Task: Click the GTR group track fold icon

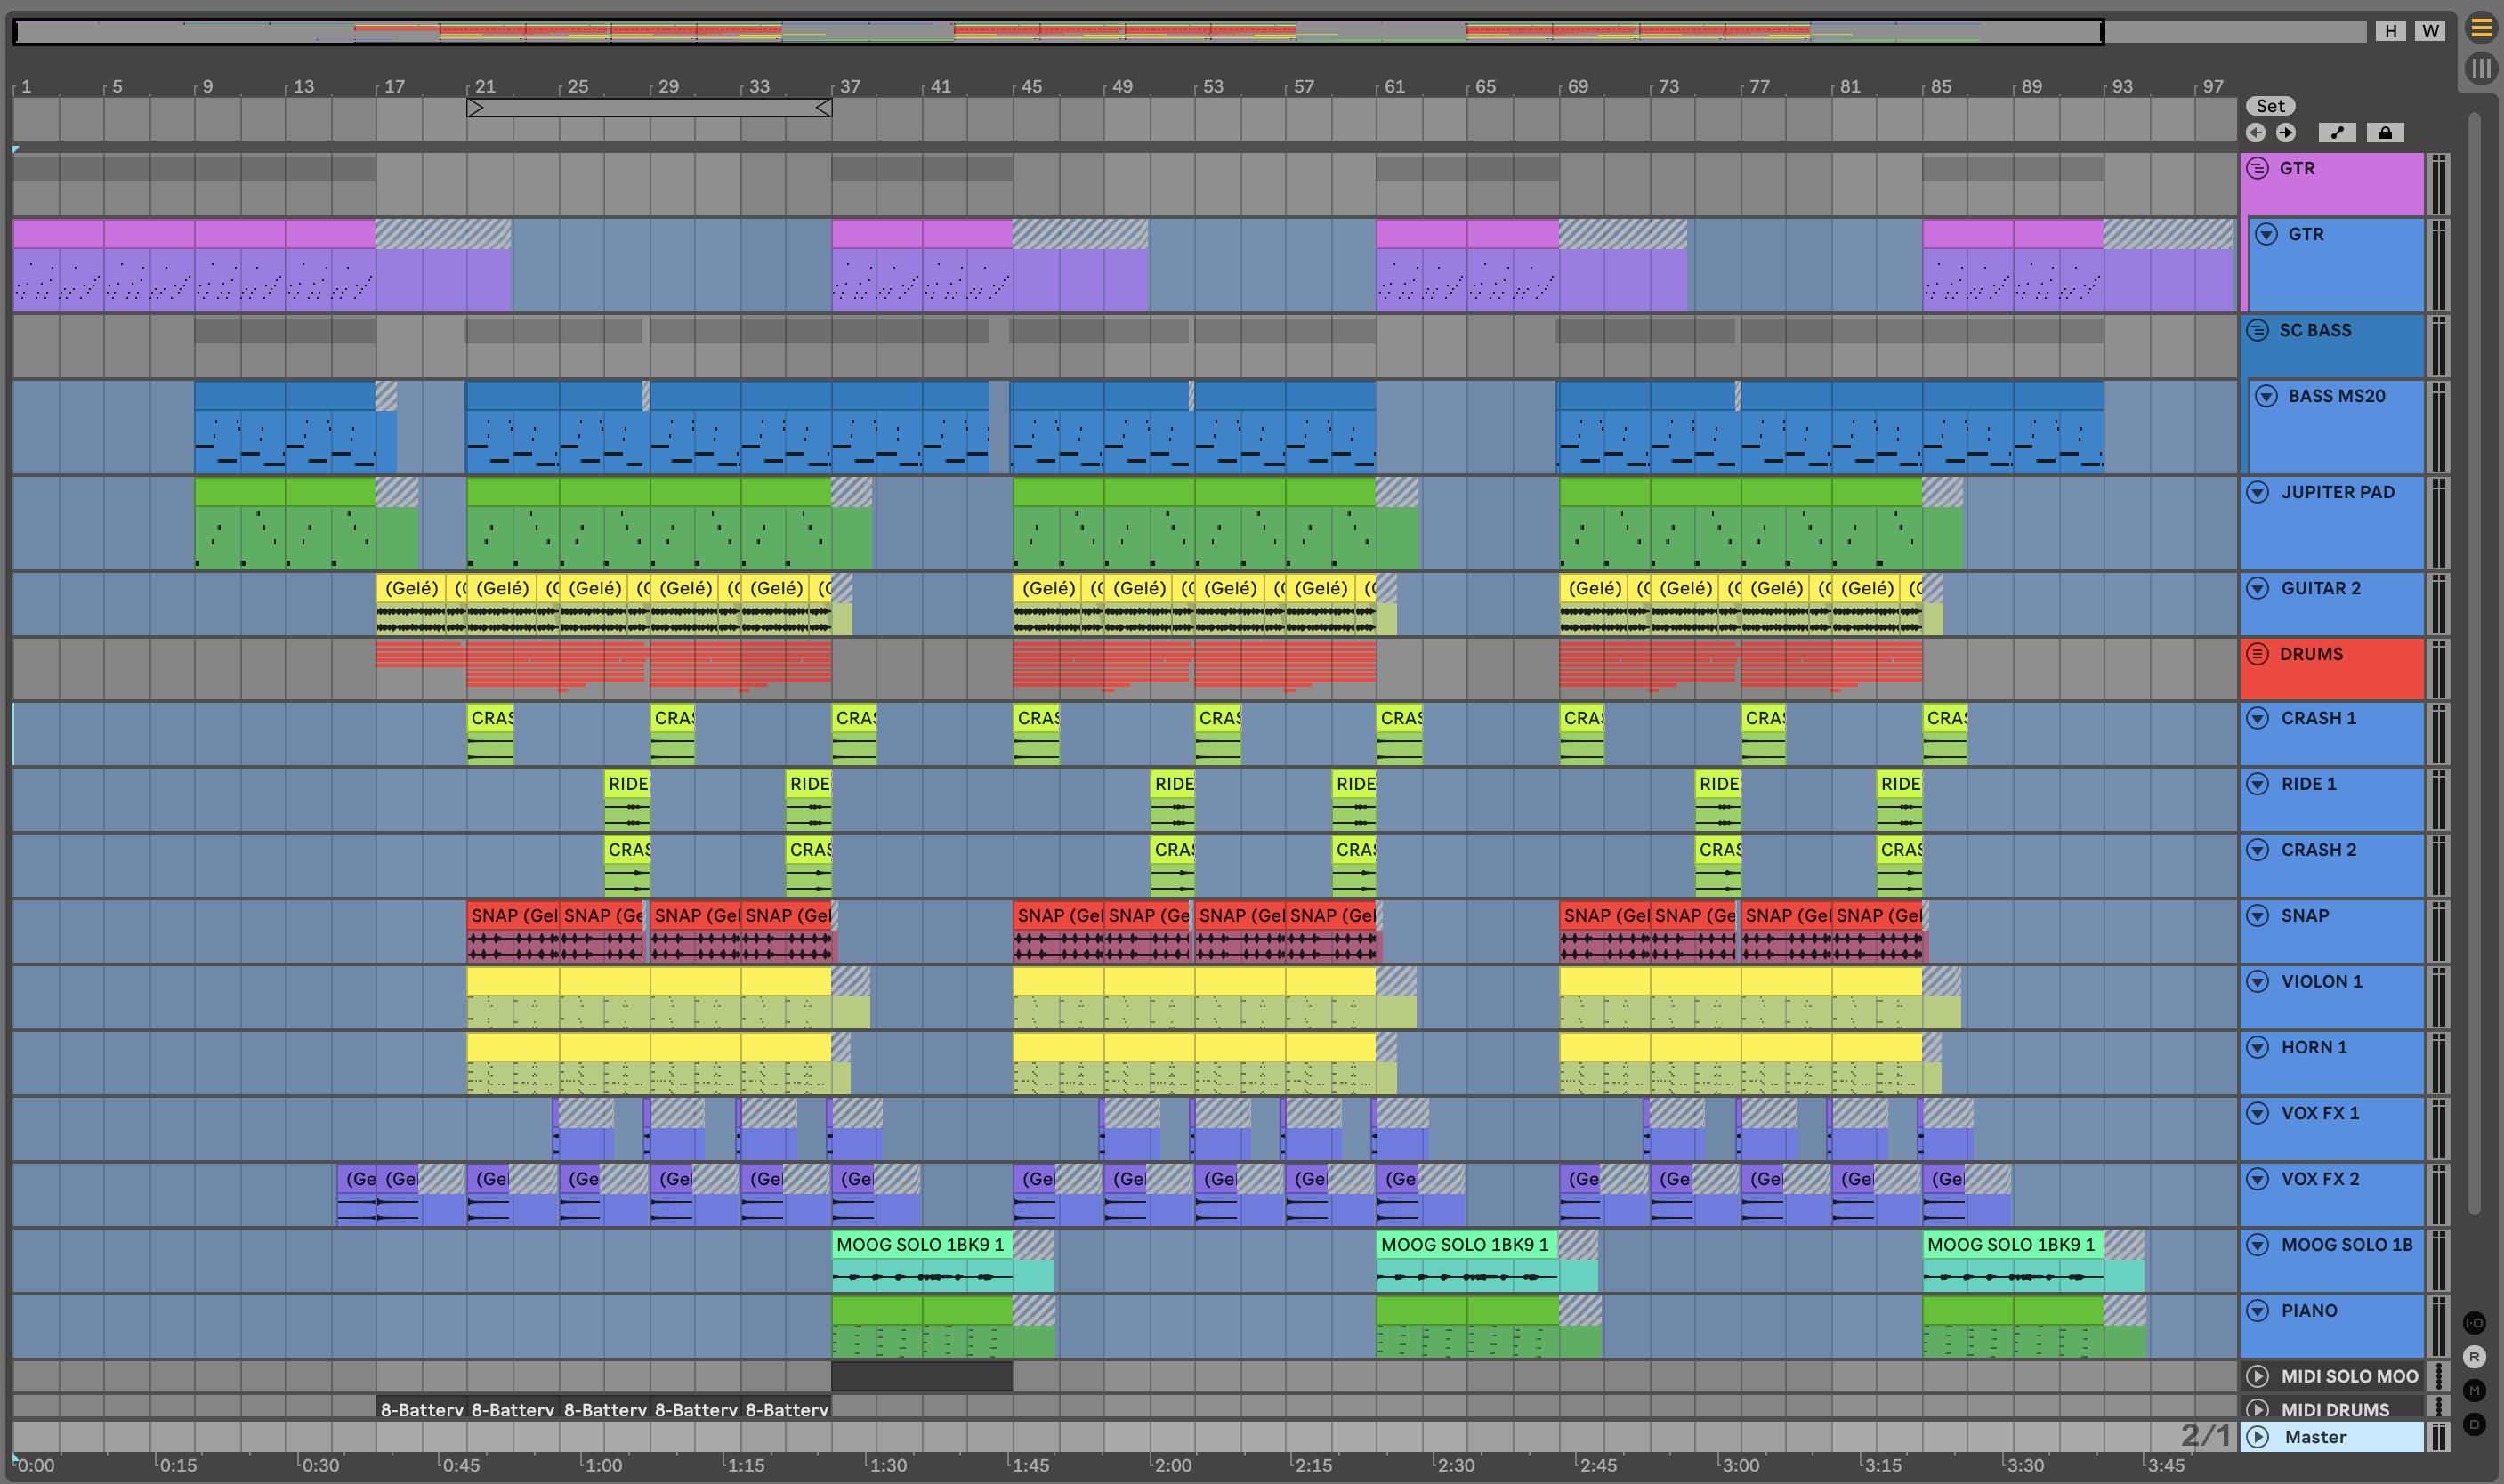Action: (2257, 168)
